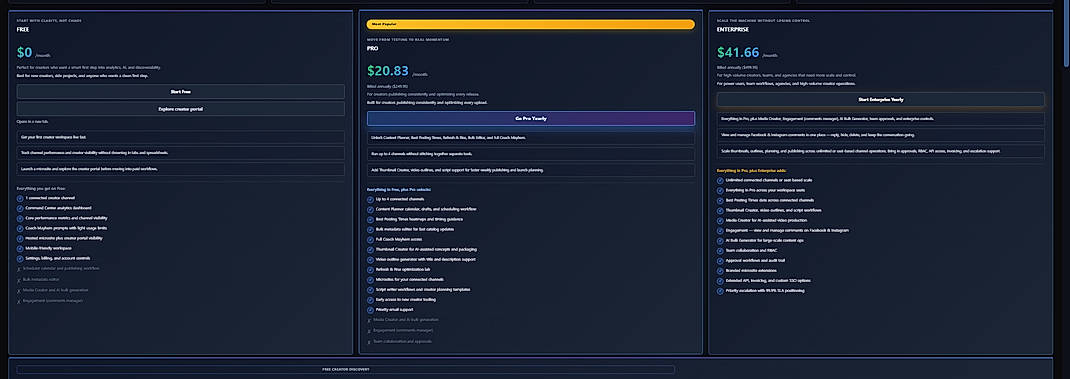Click 'Video outline generator' feature text
This screenshot has height=379, width=1070.
point(425,259)
